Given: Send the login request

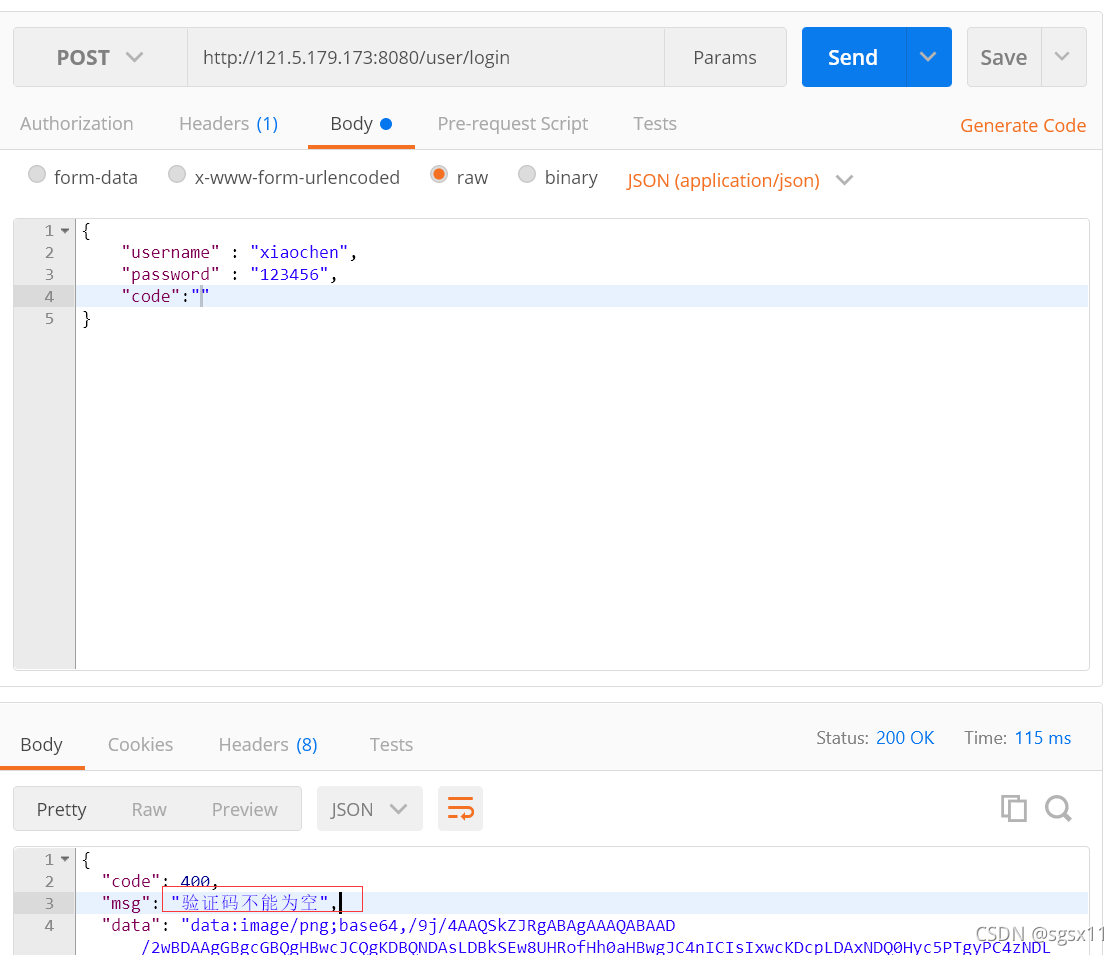Looking at the screenshot, I should click(854, 57).
